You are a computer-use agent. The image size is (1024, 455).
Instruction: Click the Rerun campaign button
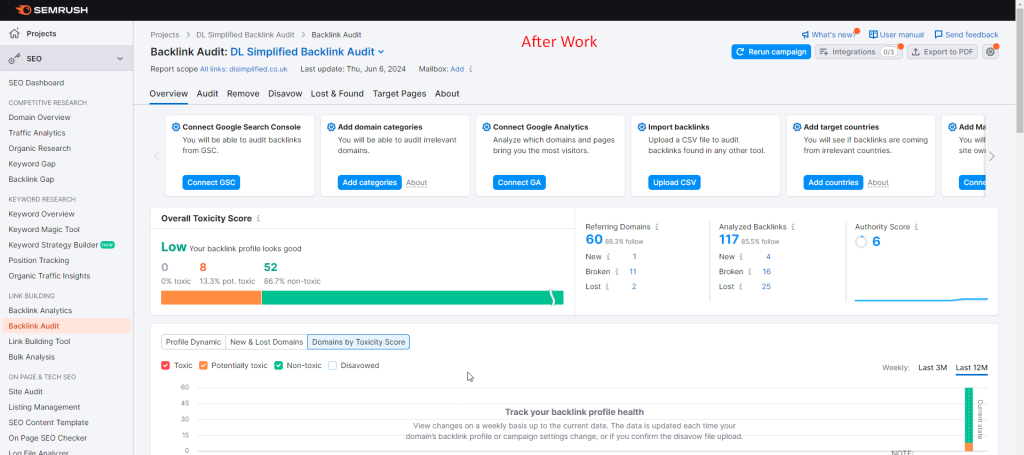tap(770, 52)
